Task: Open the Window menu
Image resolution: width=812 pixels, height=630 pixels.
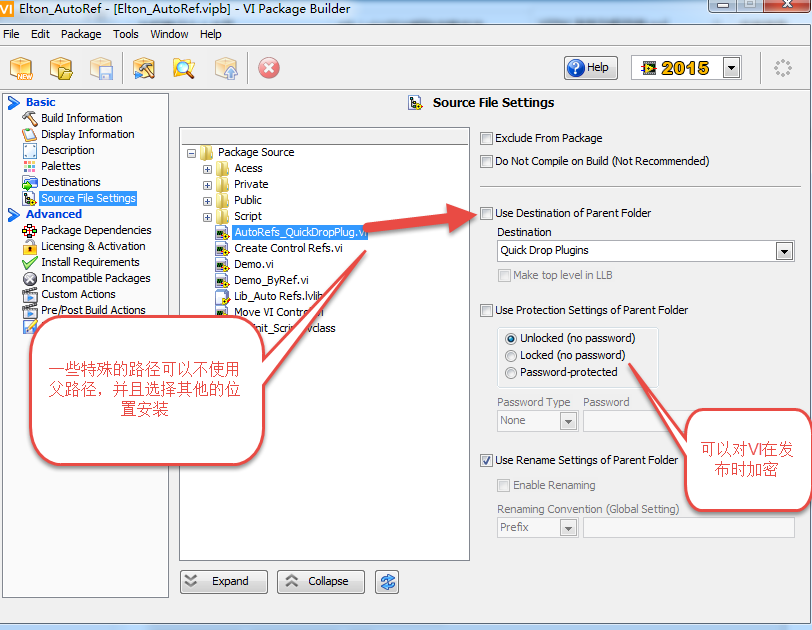Action: (x=169, y=34)
